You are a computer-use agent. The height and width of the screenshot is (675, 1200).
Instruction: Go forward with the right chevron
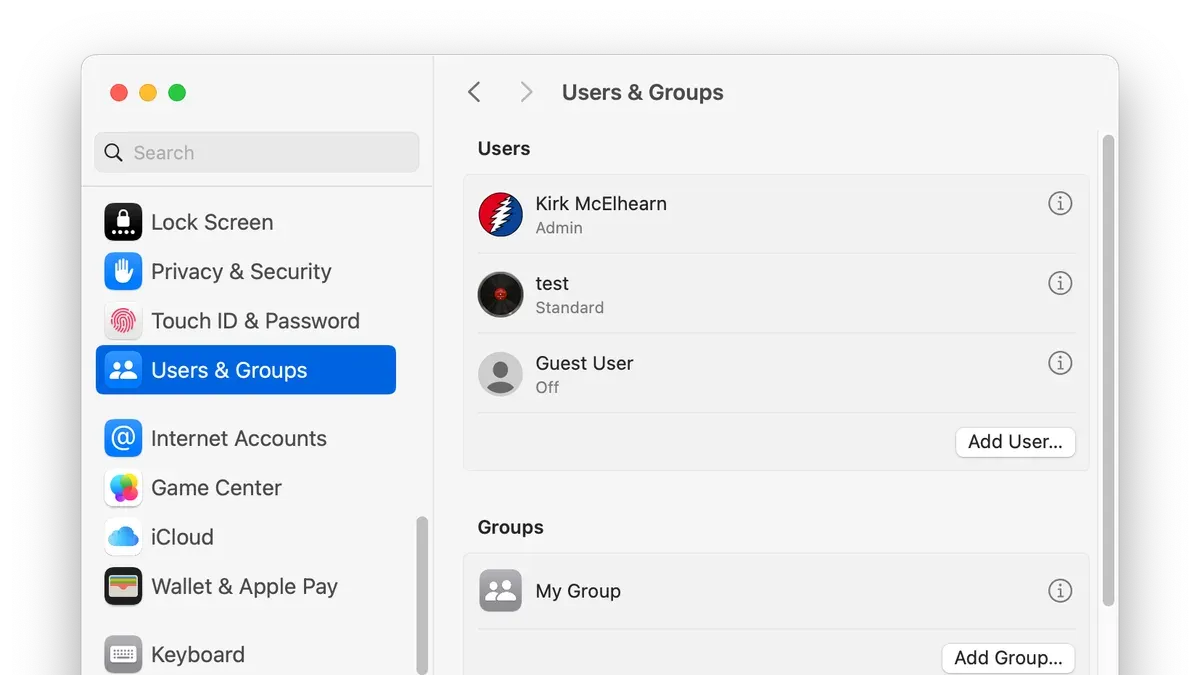click(x=526, y=92)
